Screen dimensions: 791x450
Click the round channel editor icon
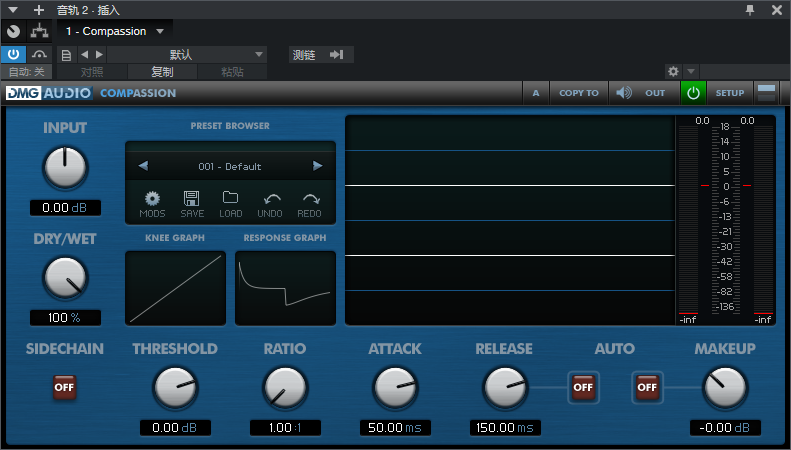[x=14, y=31]
